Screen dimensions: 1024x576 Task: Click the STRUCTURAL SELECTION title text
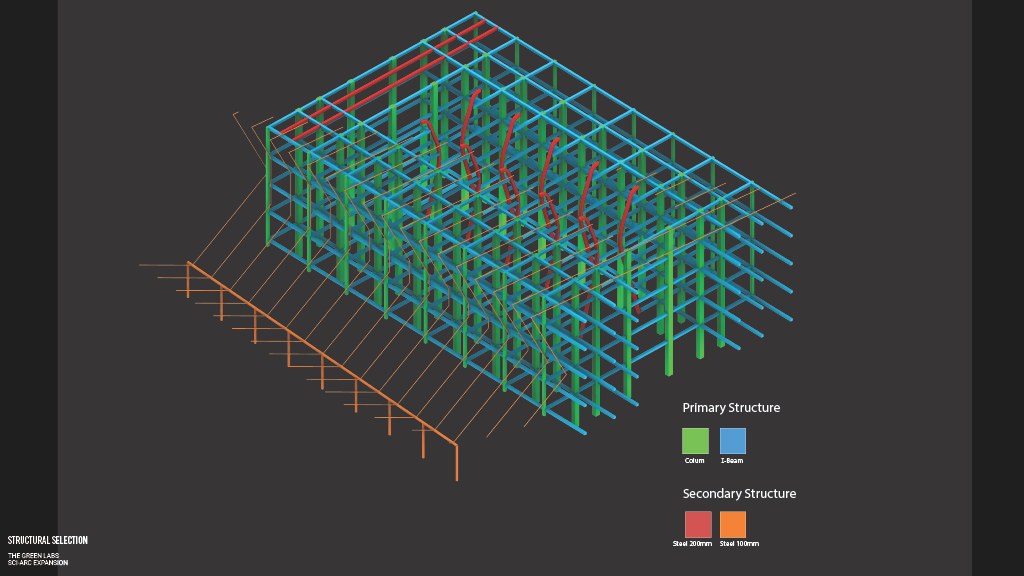click(48, 540)
